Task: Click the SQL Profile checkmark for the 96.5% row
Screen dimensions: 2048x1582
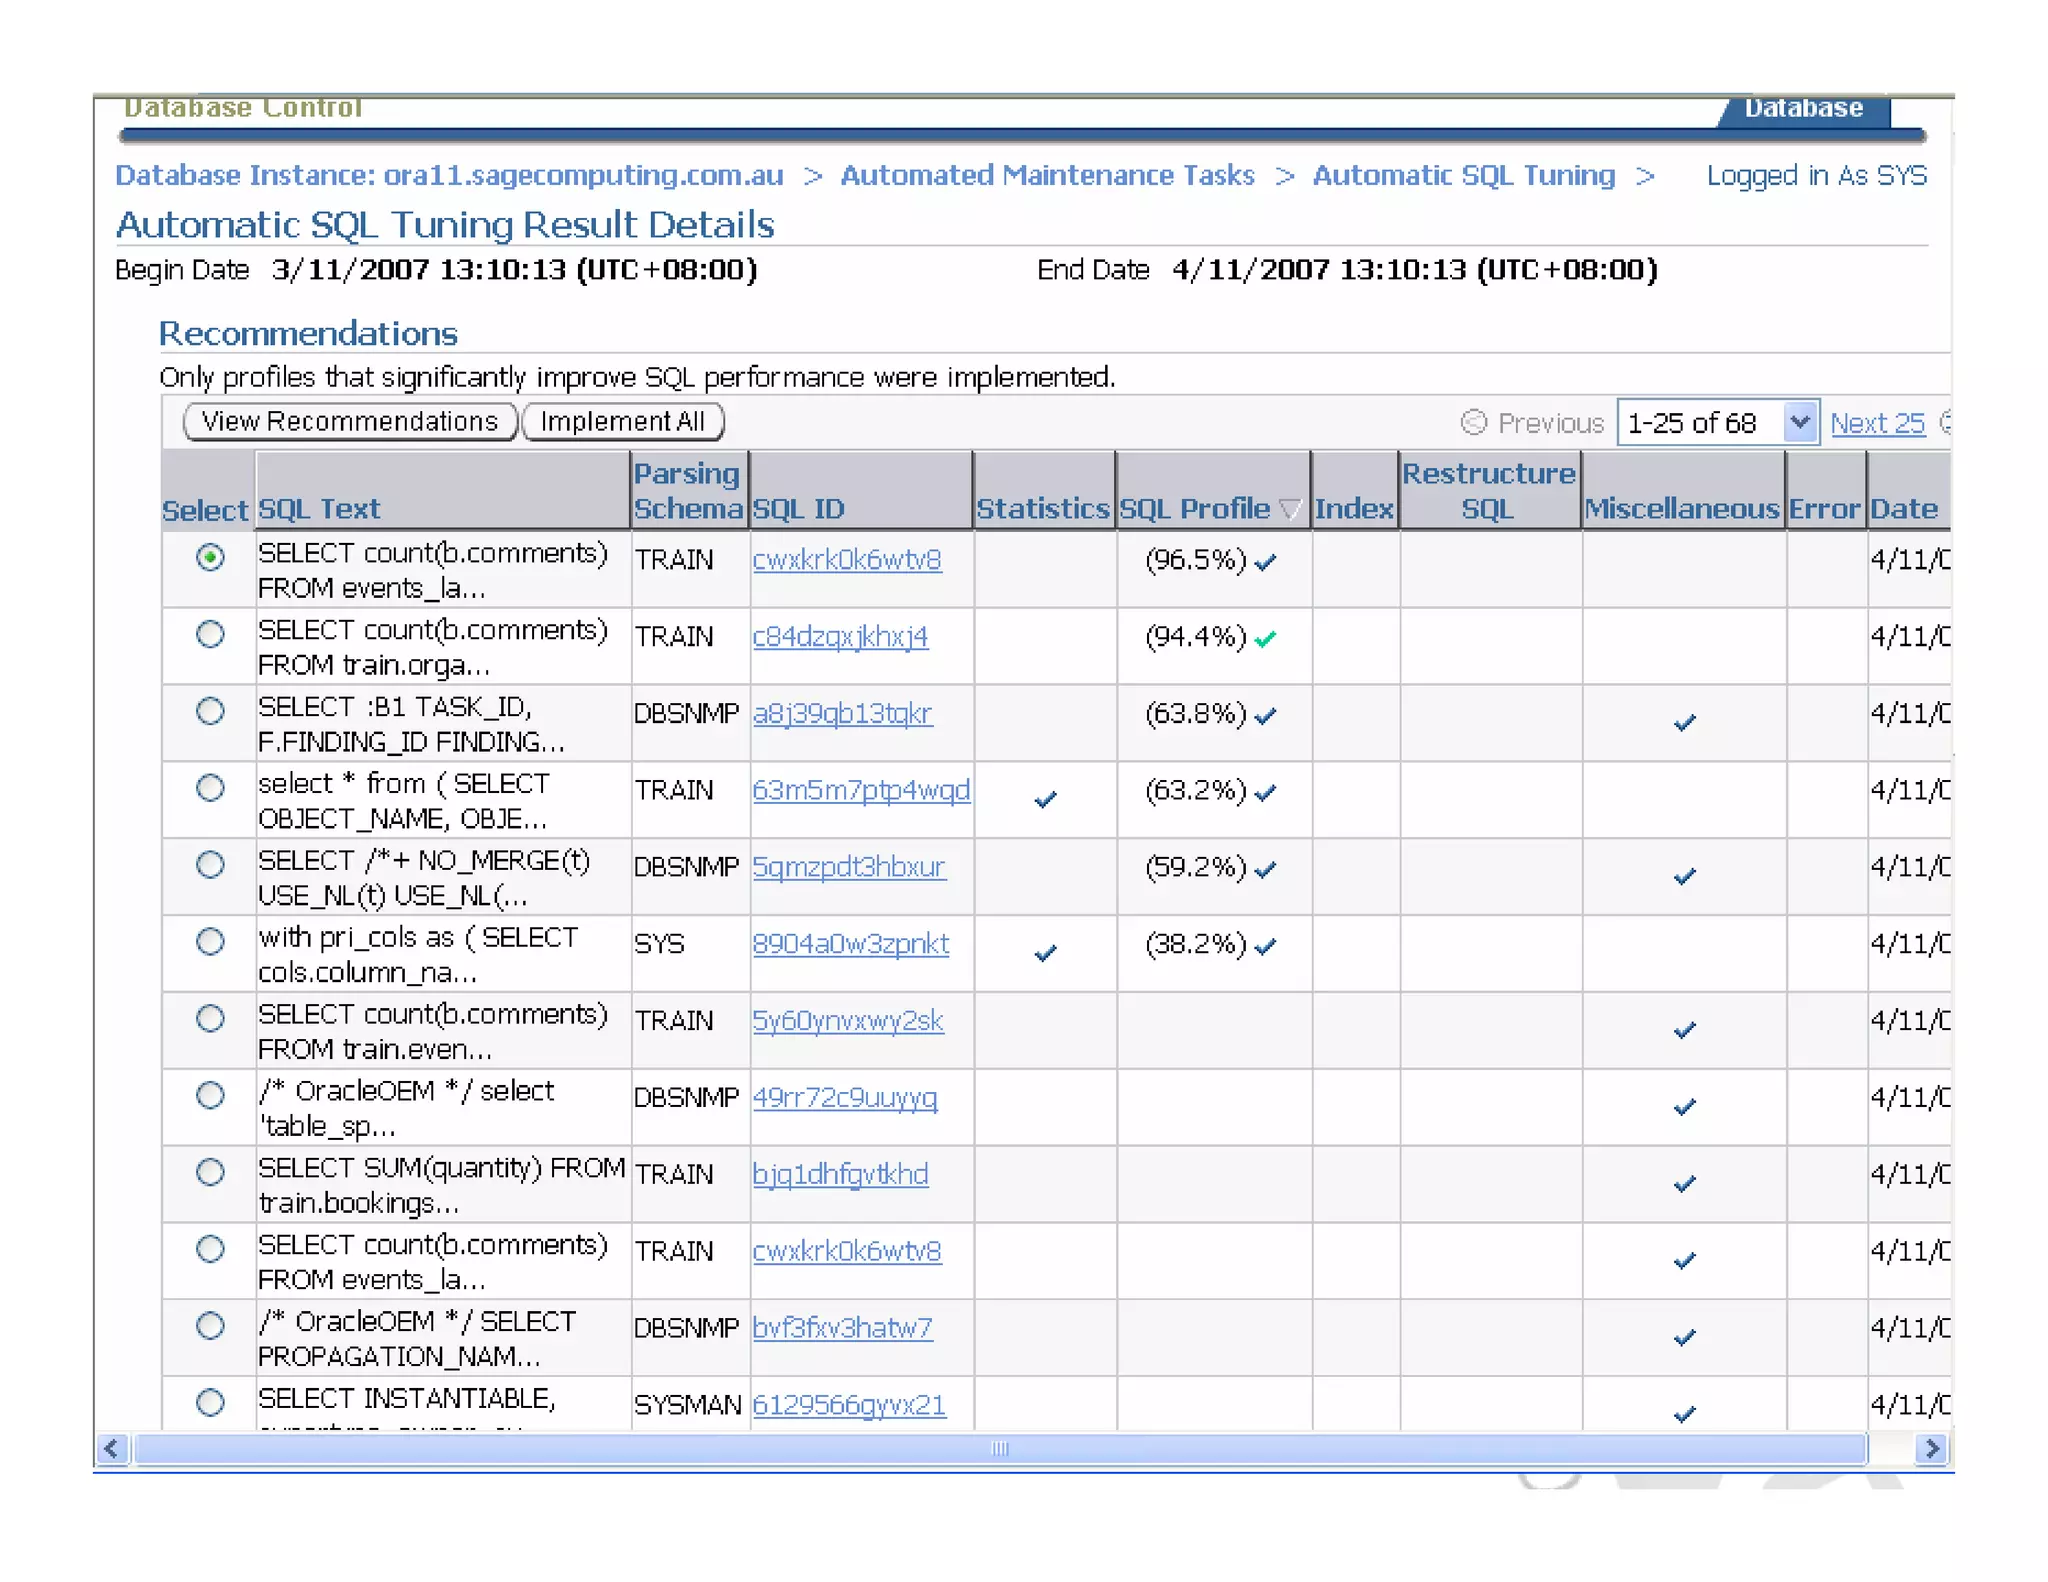Action: coord(1266,562)
